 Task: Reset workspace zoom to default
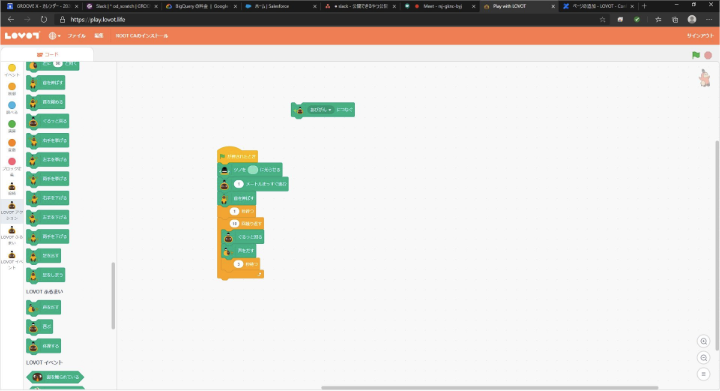click(x=703, y=374)
